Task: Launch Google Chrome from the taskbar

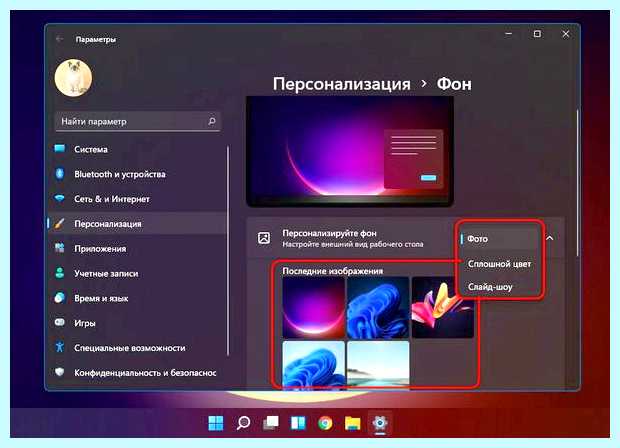Action: [325, 423]
